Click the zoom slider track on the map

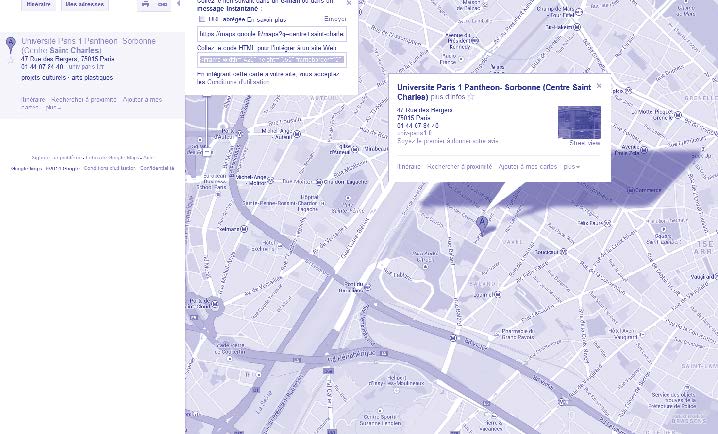pyautogui.click(x=207, y=121)
